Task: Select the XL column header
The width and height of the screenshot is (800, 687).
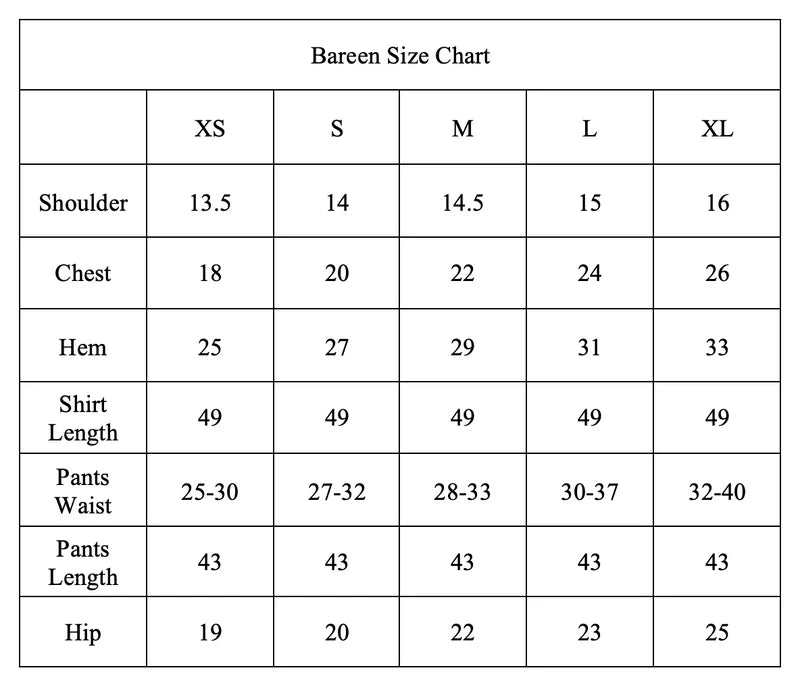Action: pyautogui.click(x=717, y=129)
